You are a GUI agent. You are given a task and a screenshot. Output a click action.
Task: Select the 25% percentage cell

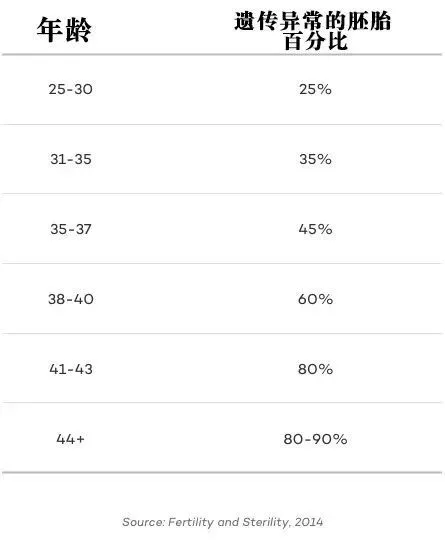tap(315, 90)
